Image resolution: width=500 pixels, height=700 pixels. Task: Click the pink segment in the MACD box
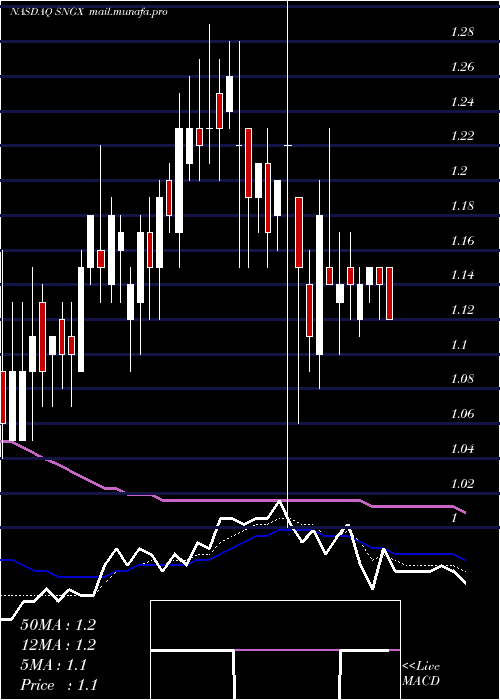[287, 650]
